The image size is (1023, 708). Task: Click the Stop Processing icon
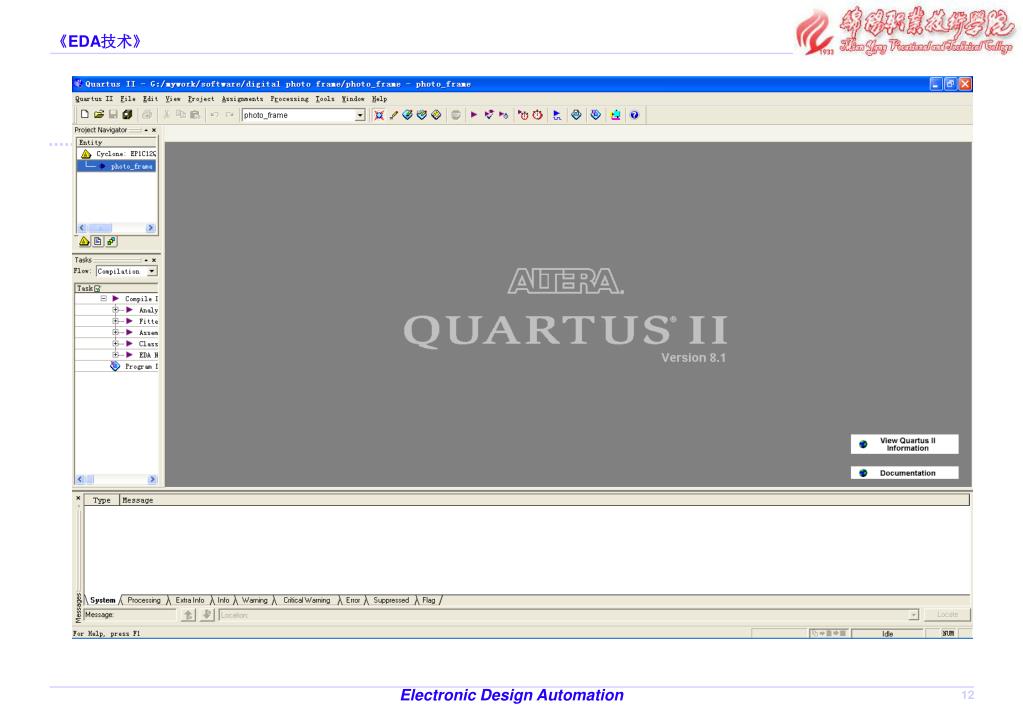click(456, 115)
